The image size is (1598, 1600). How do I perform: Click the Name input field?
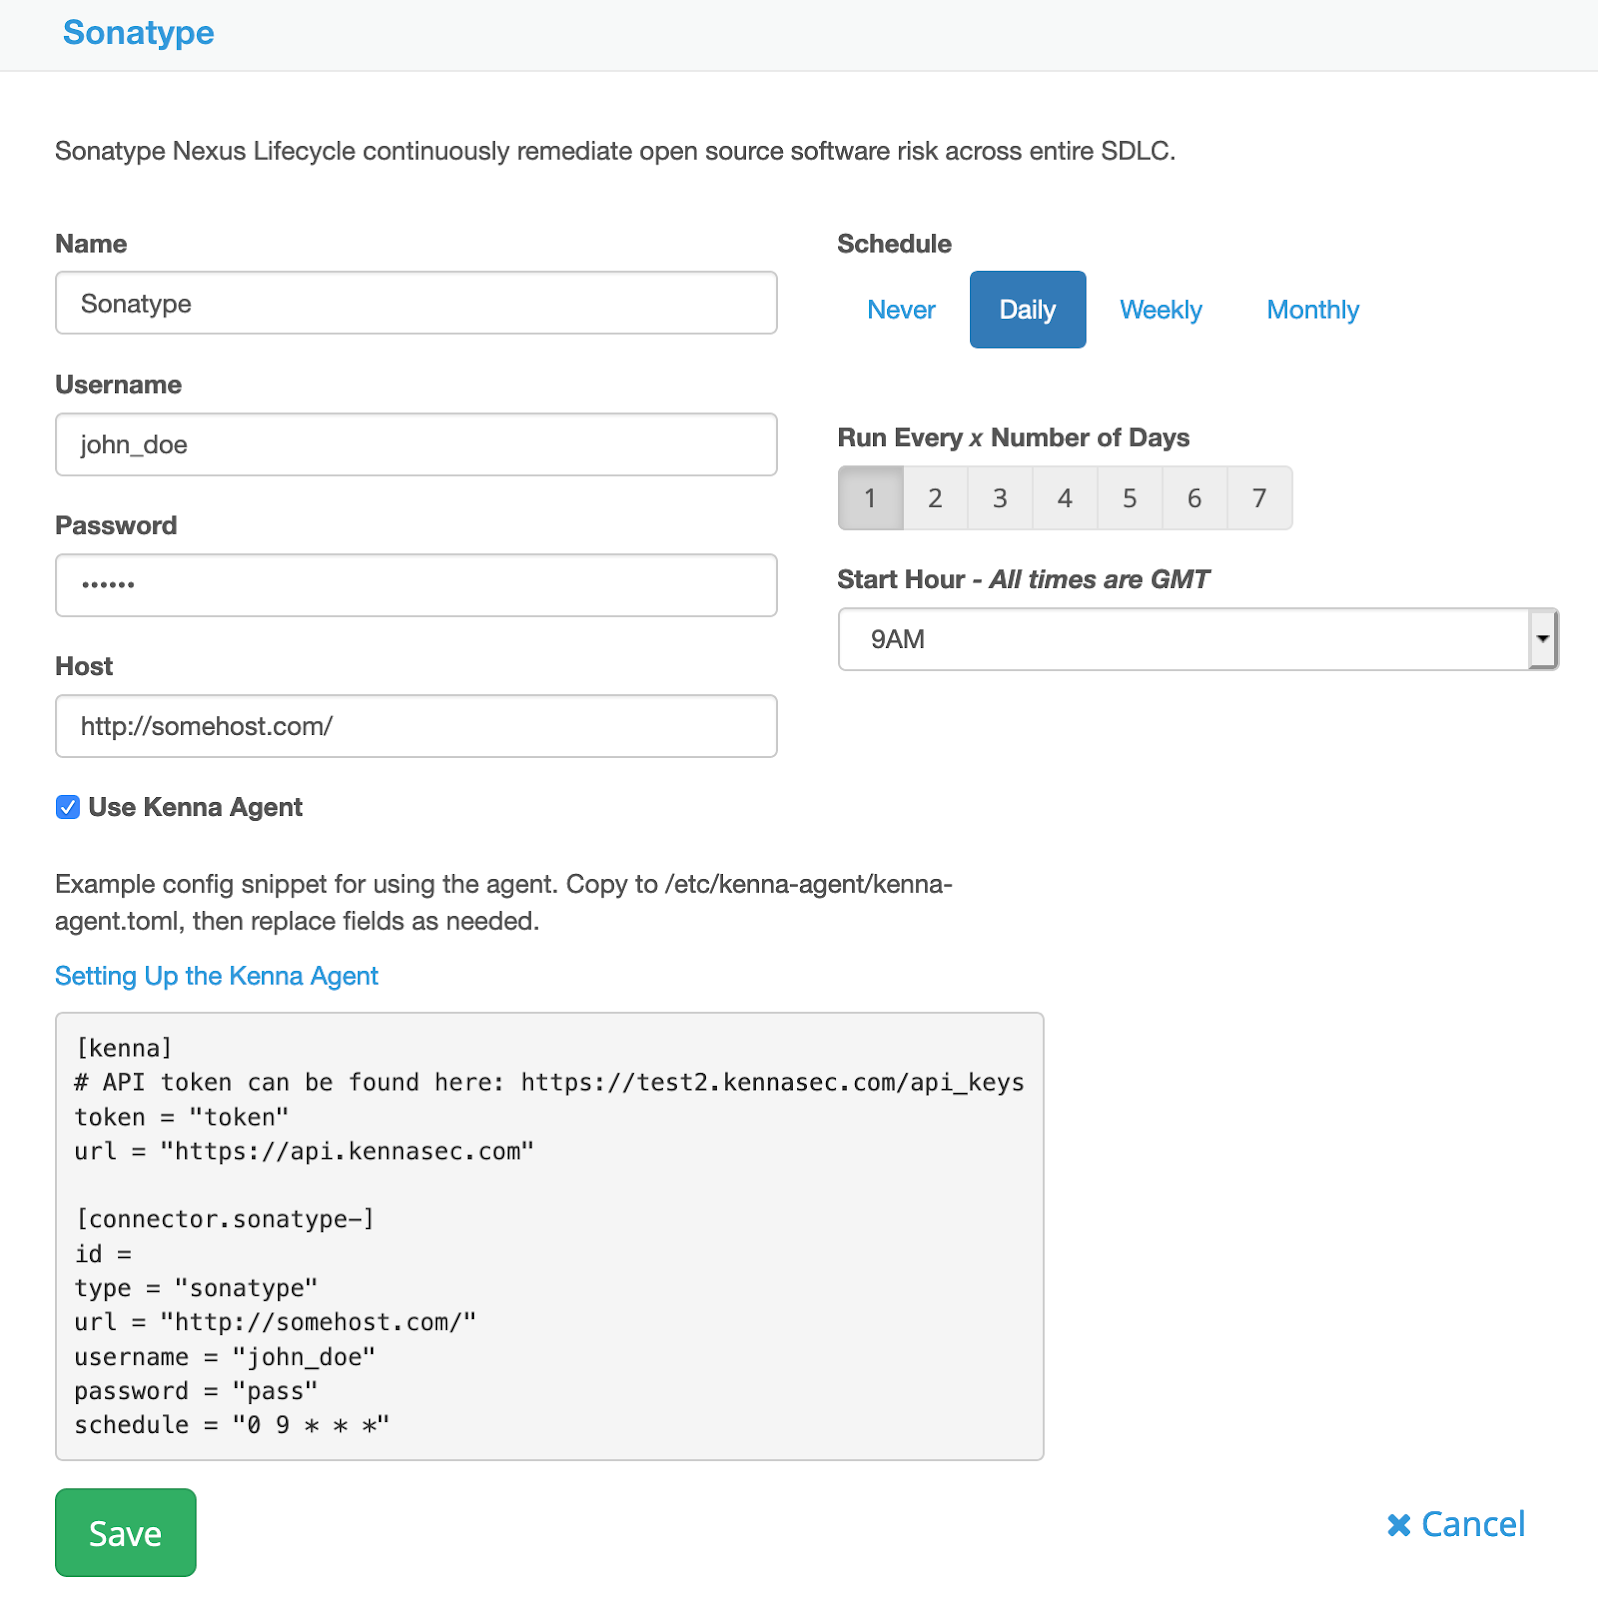pyautogui.click(x=416, y=303)
